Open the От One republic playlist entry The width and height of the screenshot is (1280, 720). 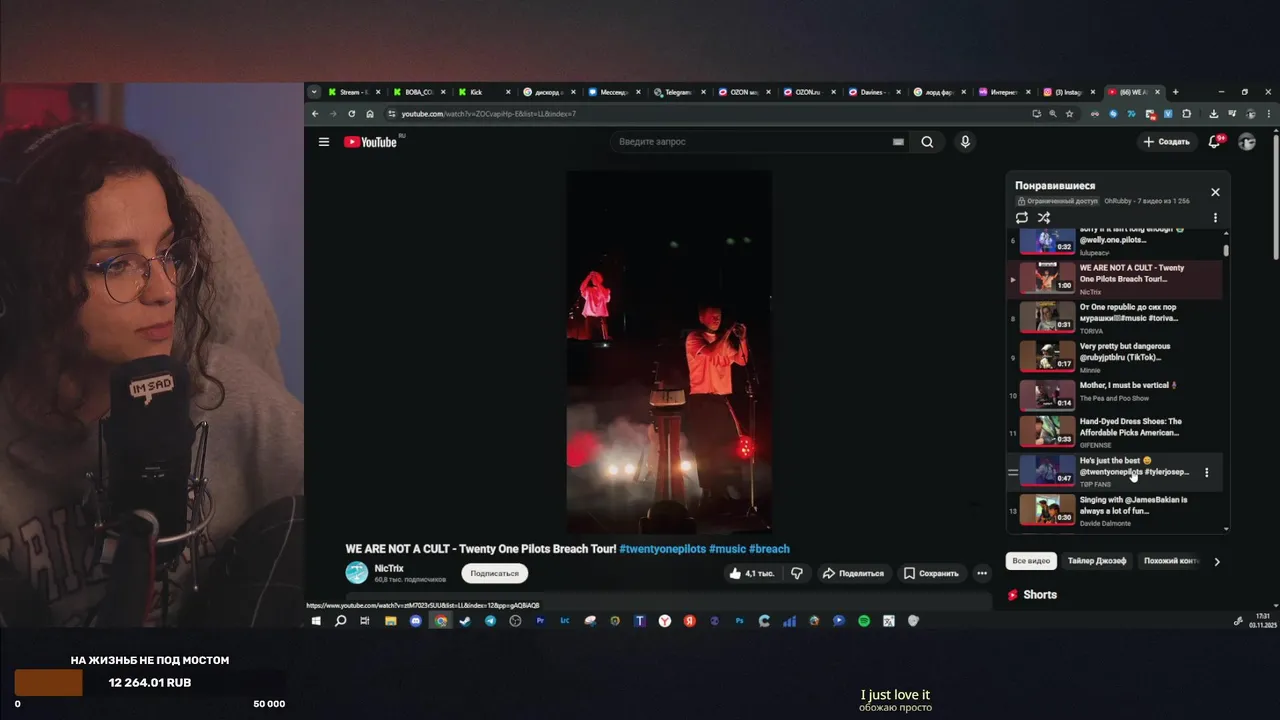click(1115, 318)
